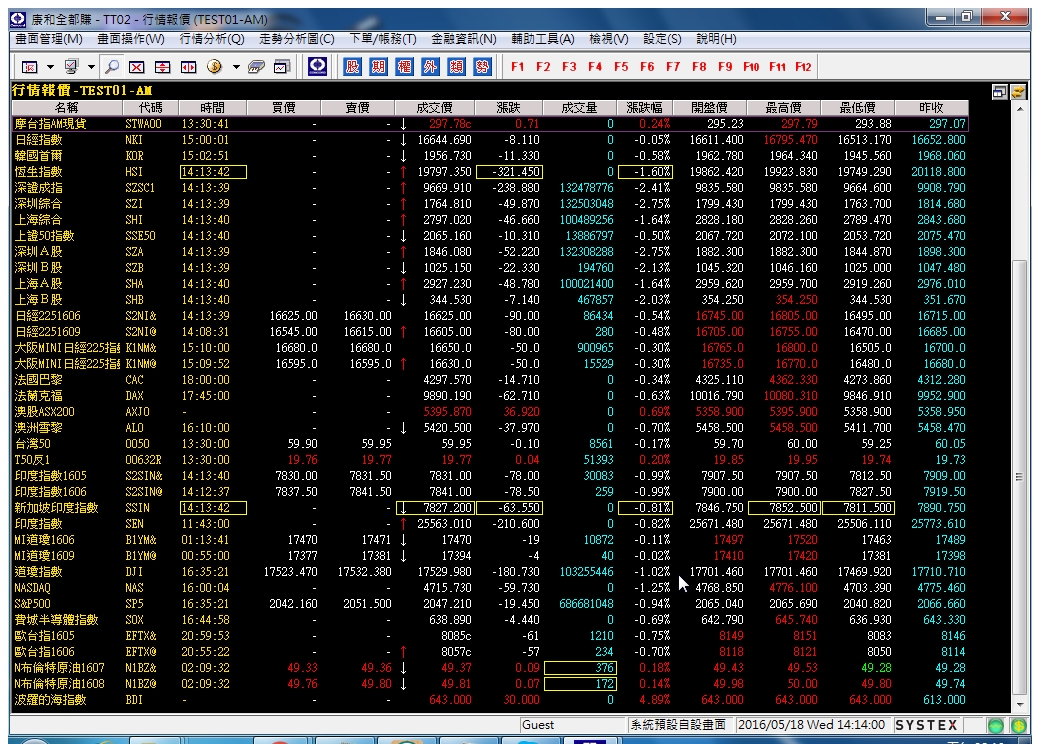Click the 上海綜合 row name
Screen dimensions: 1040x744
coord(38,219)
